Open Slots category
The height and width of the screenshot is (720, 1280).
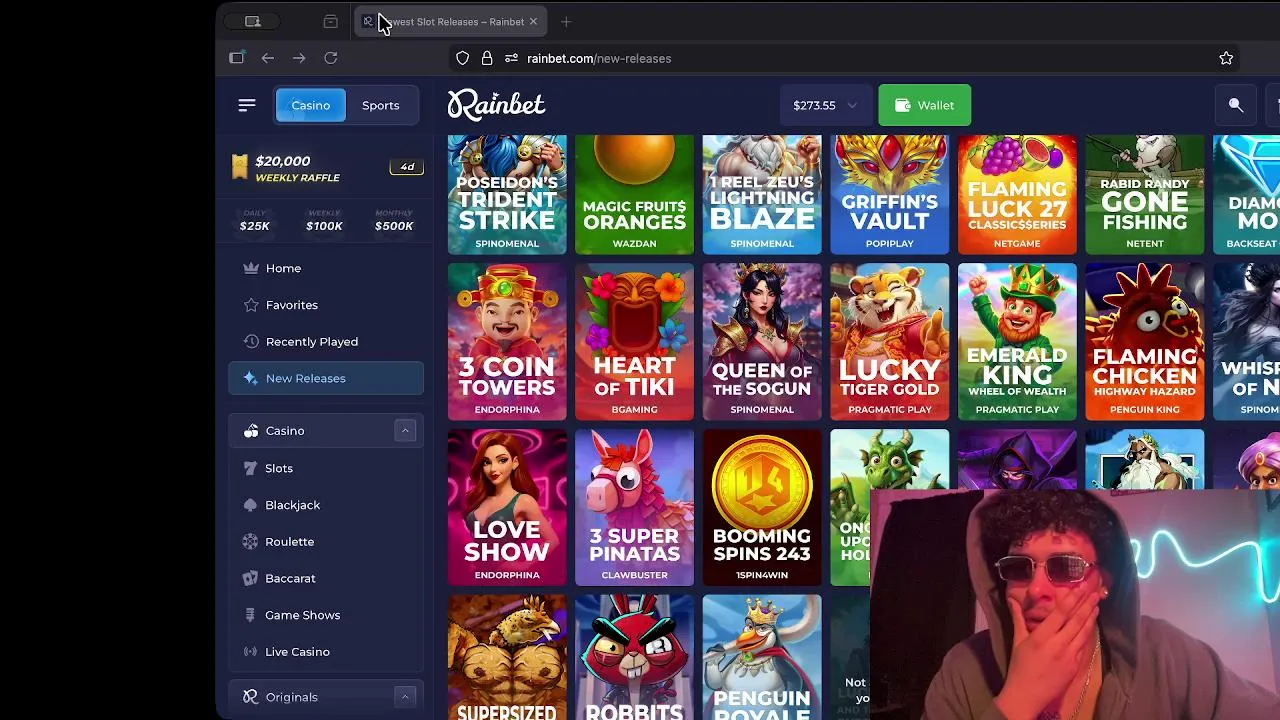pos(326,468)
